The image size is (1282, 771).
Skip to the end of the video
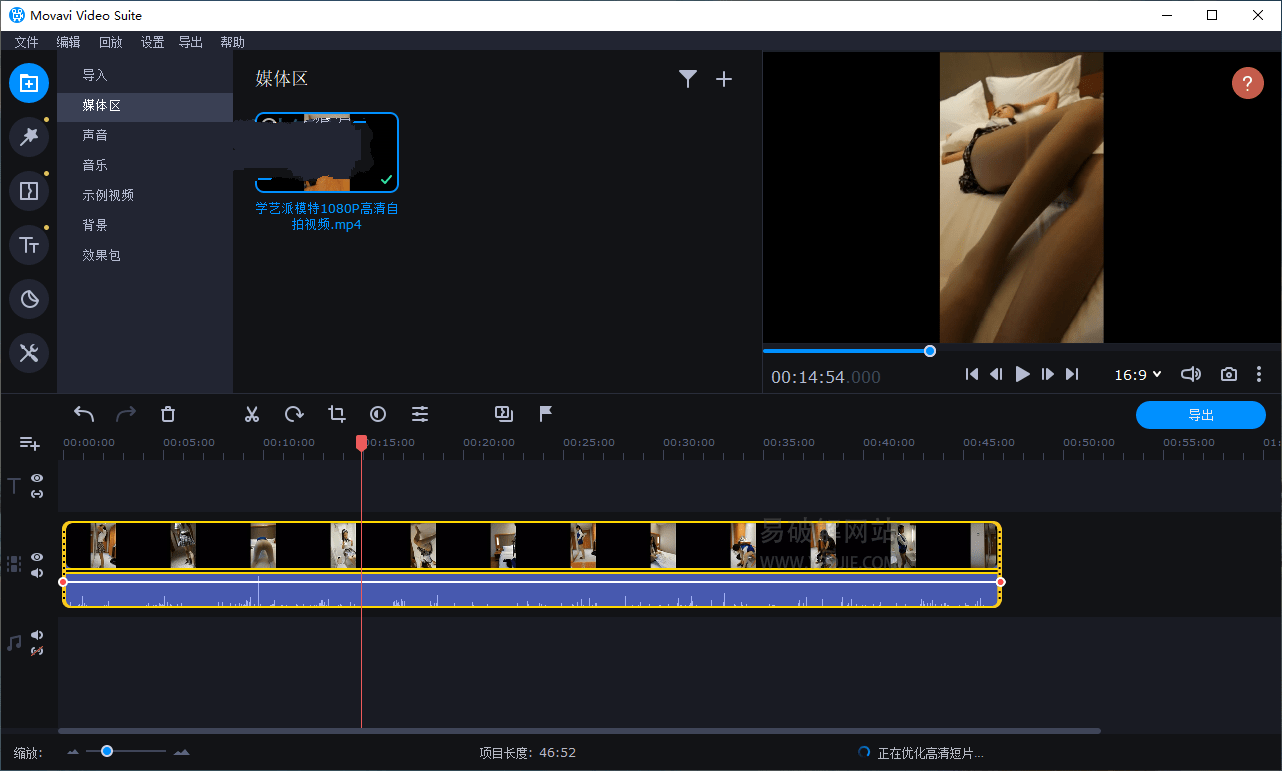pos(1072,374)
